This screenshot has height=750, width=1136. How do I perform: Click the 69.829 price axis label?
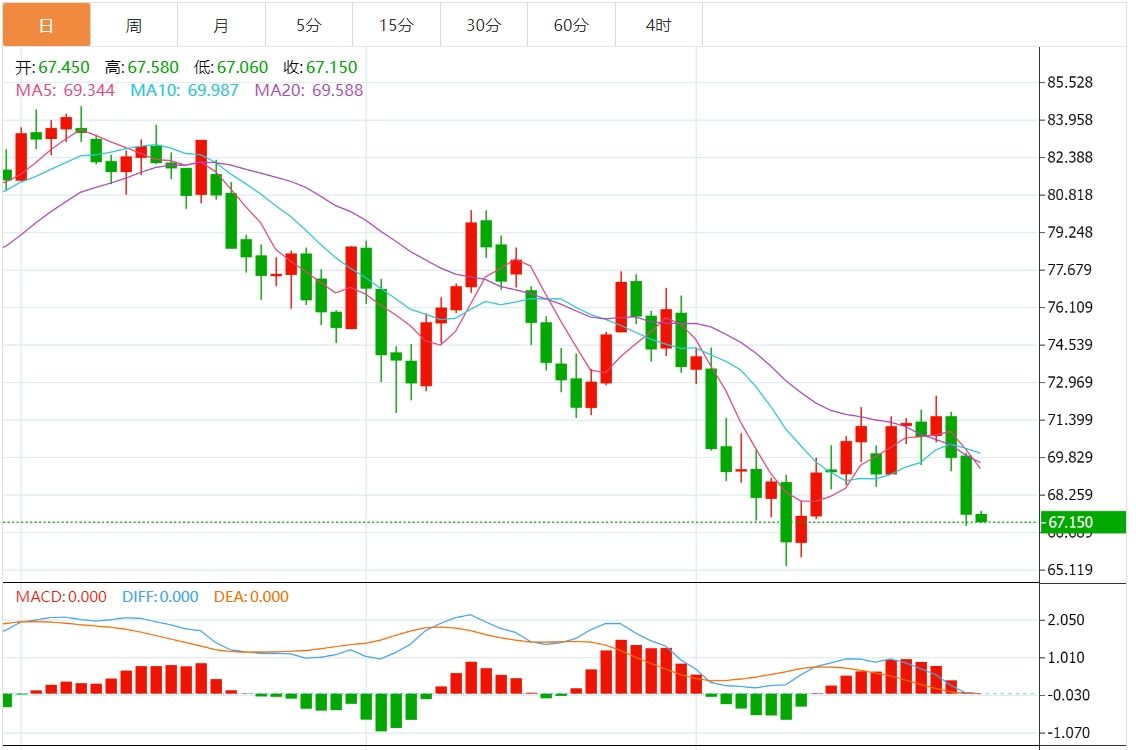(x=1070, y=457)
